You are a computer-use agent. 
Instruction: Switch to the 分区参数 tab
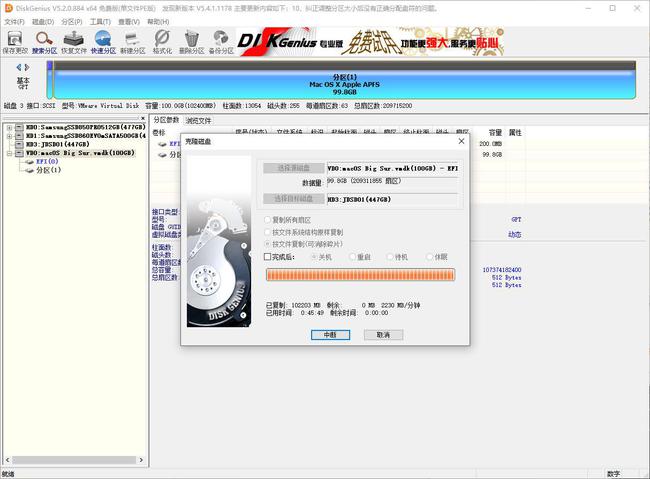pos(166,120)
